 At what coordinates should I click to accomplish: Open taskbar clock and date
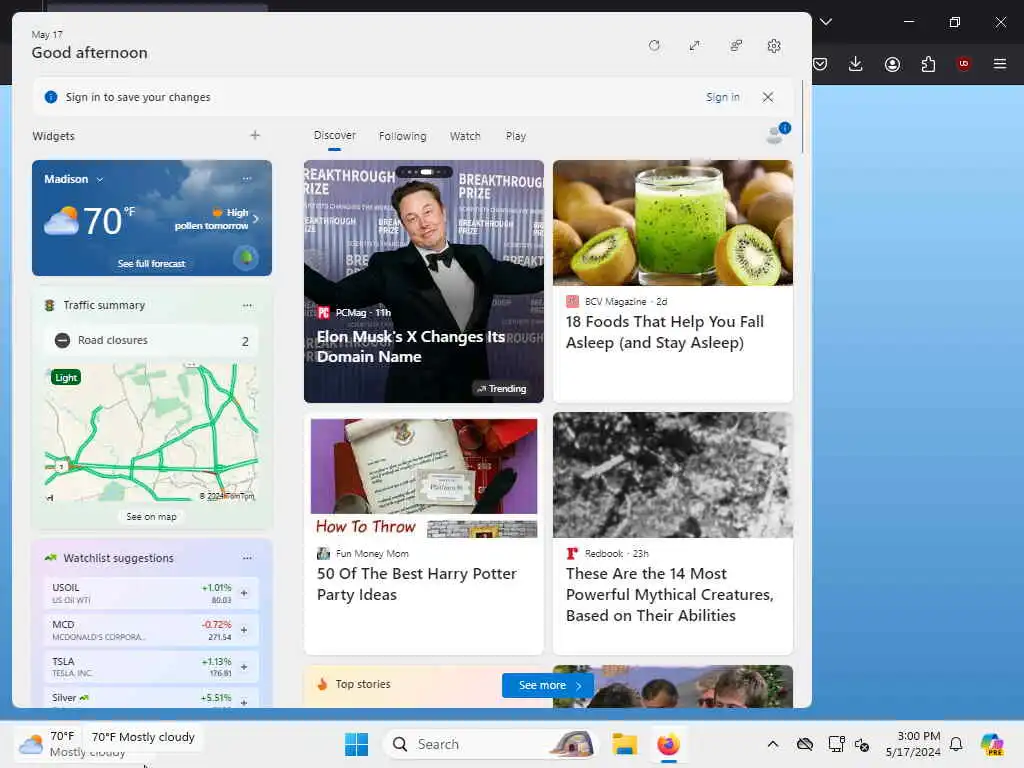913,744
